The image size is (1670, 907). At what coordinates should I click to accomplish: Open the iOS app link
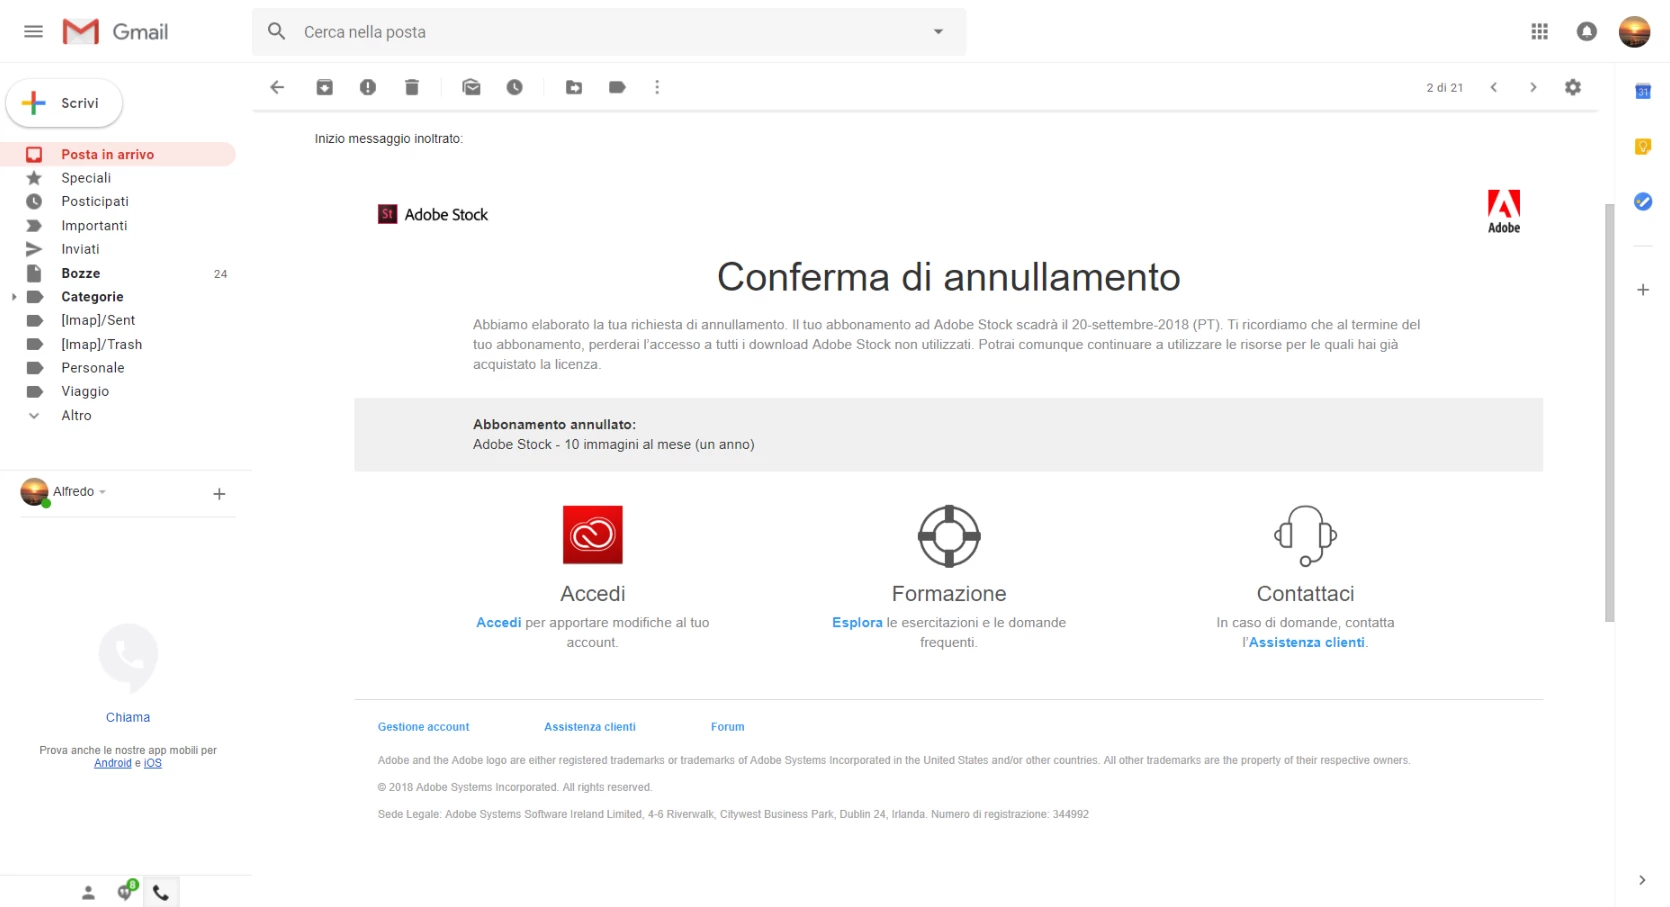153,763
